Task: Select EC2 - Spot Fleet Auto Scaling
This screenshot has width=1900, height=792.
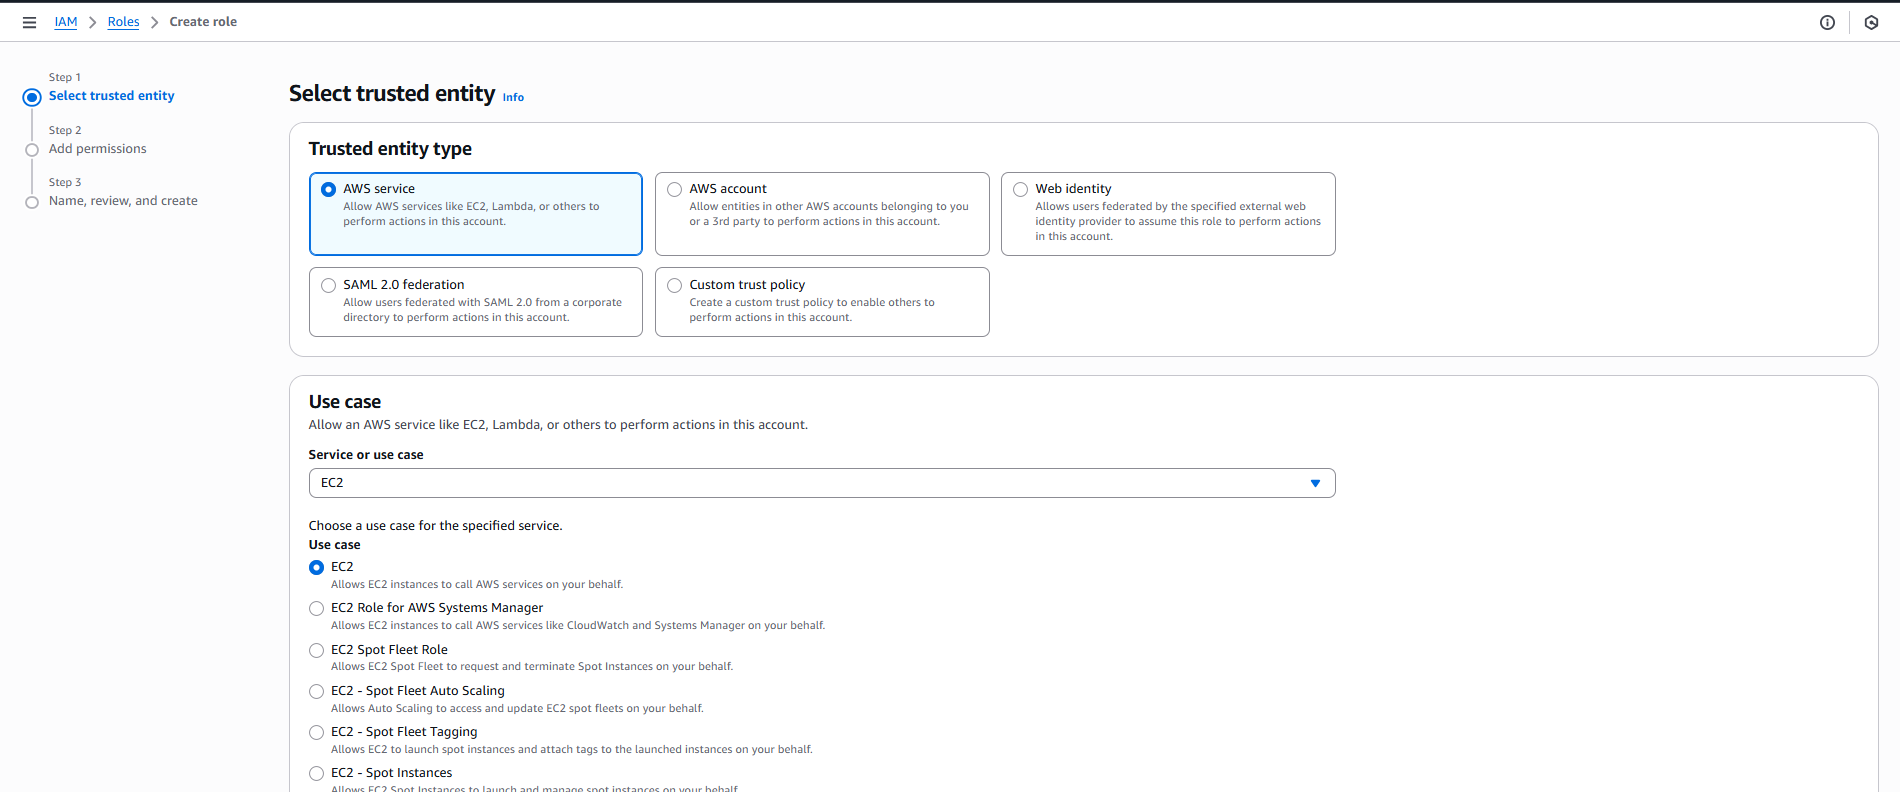Action: (317, 691)
